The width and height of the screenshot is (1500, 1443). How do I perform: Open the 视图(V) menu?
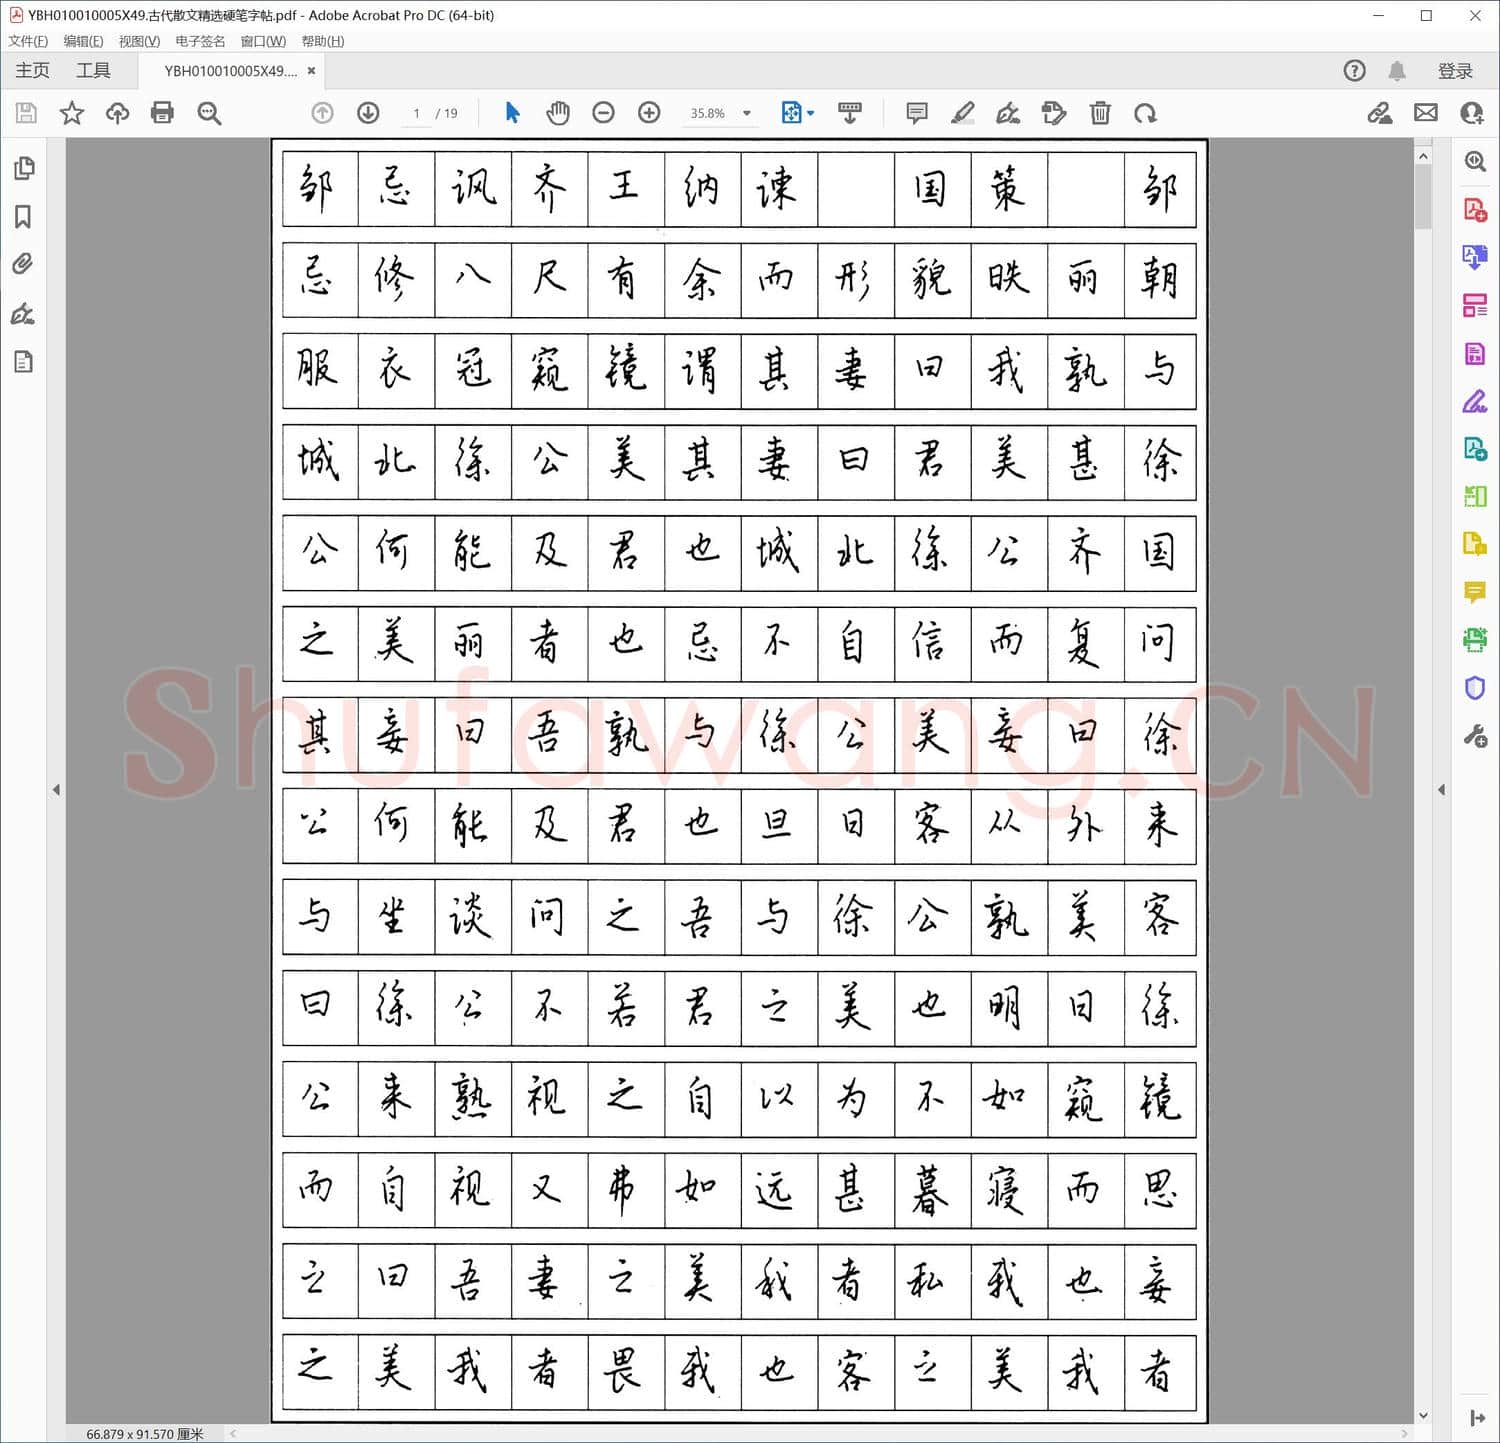[139, 41]
